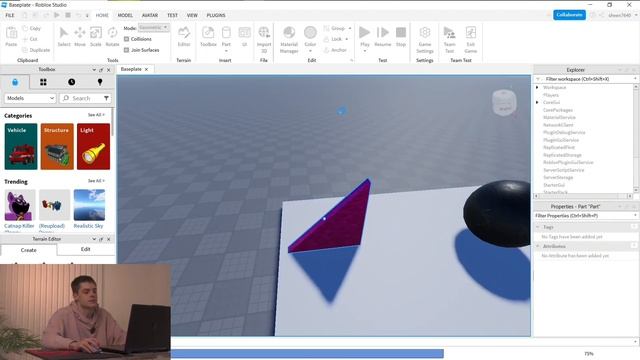Viewport: 640px width, 360px height.
Task: See all Trending items
Action: point(96,181)
